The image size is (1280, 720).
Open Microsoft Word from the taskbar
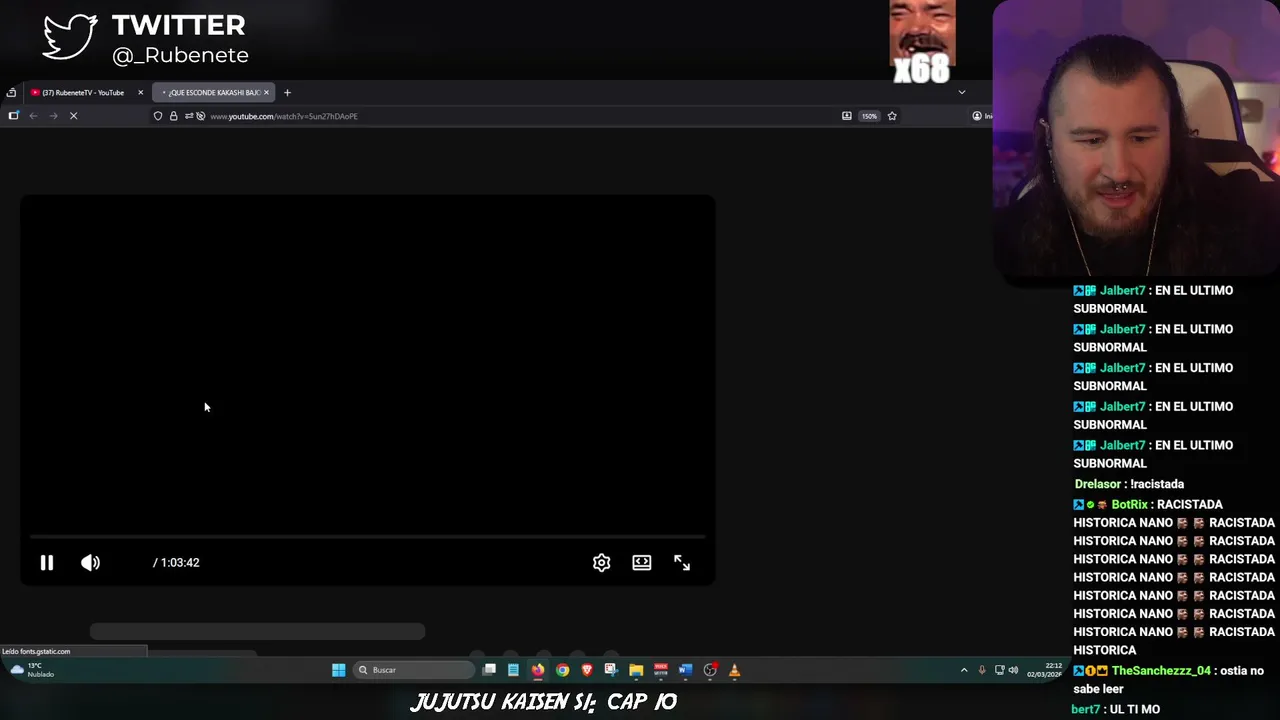[685, 670]
